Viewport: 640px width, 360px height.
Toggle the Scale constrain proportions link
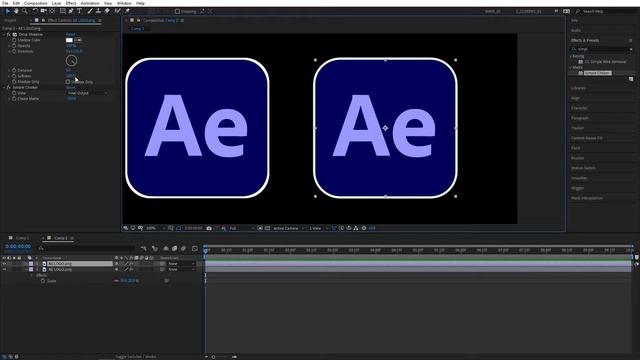[x=116, y=281]
